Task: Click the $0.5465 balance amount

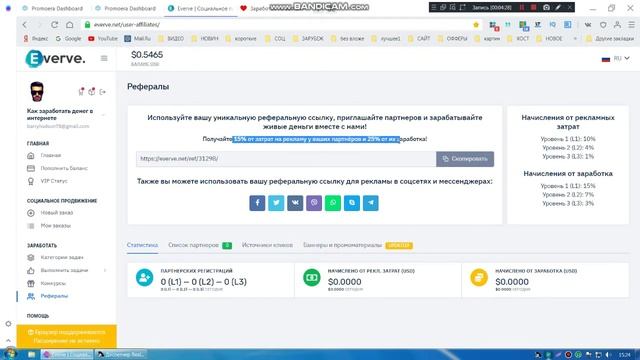Action: [x=147, y=55]
